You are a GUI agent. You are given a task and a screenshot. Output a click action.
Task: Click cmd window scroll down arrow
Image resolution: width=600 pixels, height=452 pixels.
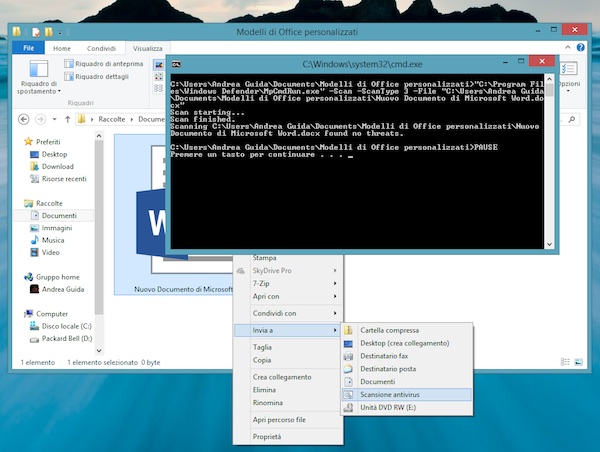[549, 244]
